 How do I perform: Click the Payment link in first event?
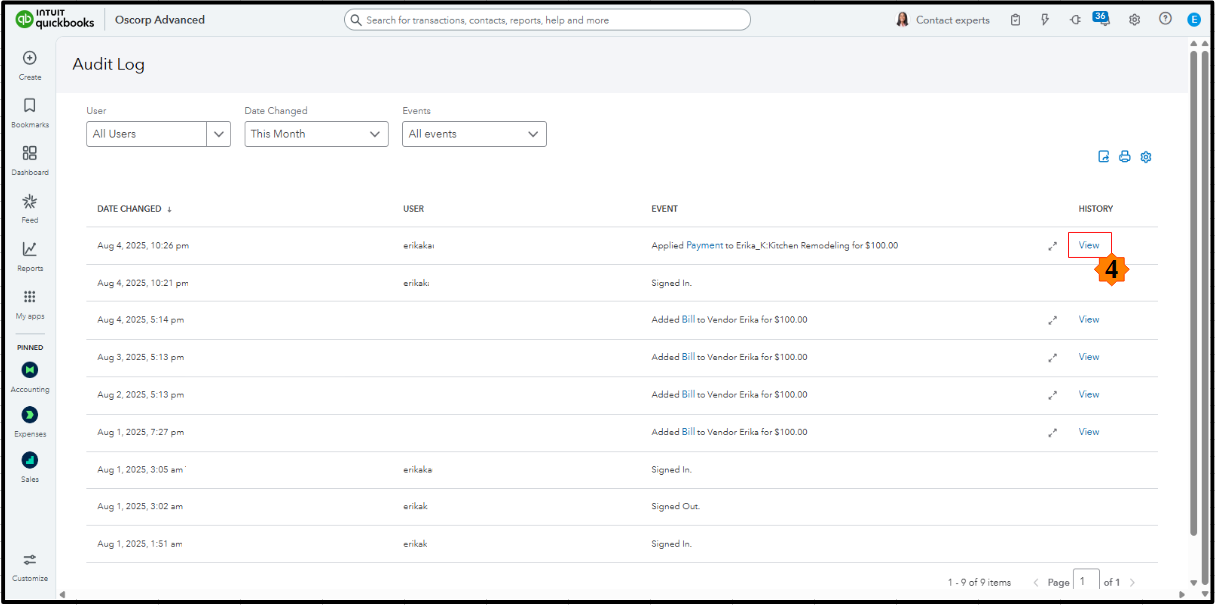tap(704, 245)
